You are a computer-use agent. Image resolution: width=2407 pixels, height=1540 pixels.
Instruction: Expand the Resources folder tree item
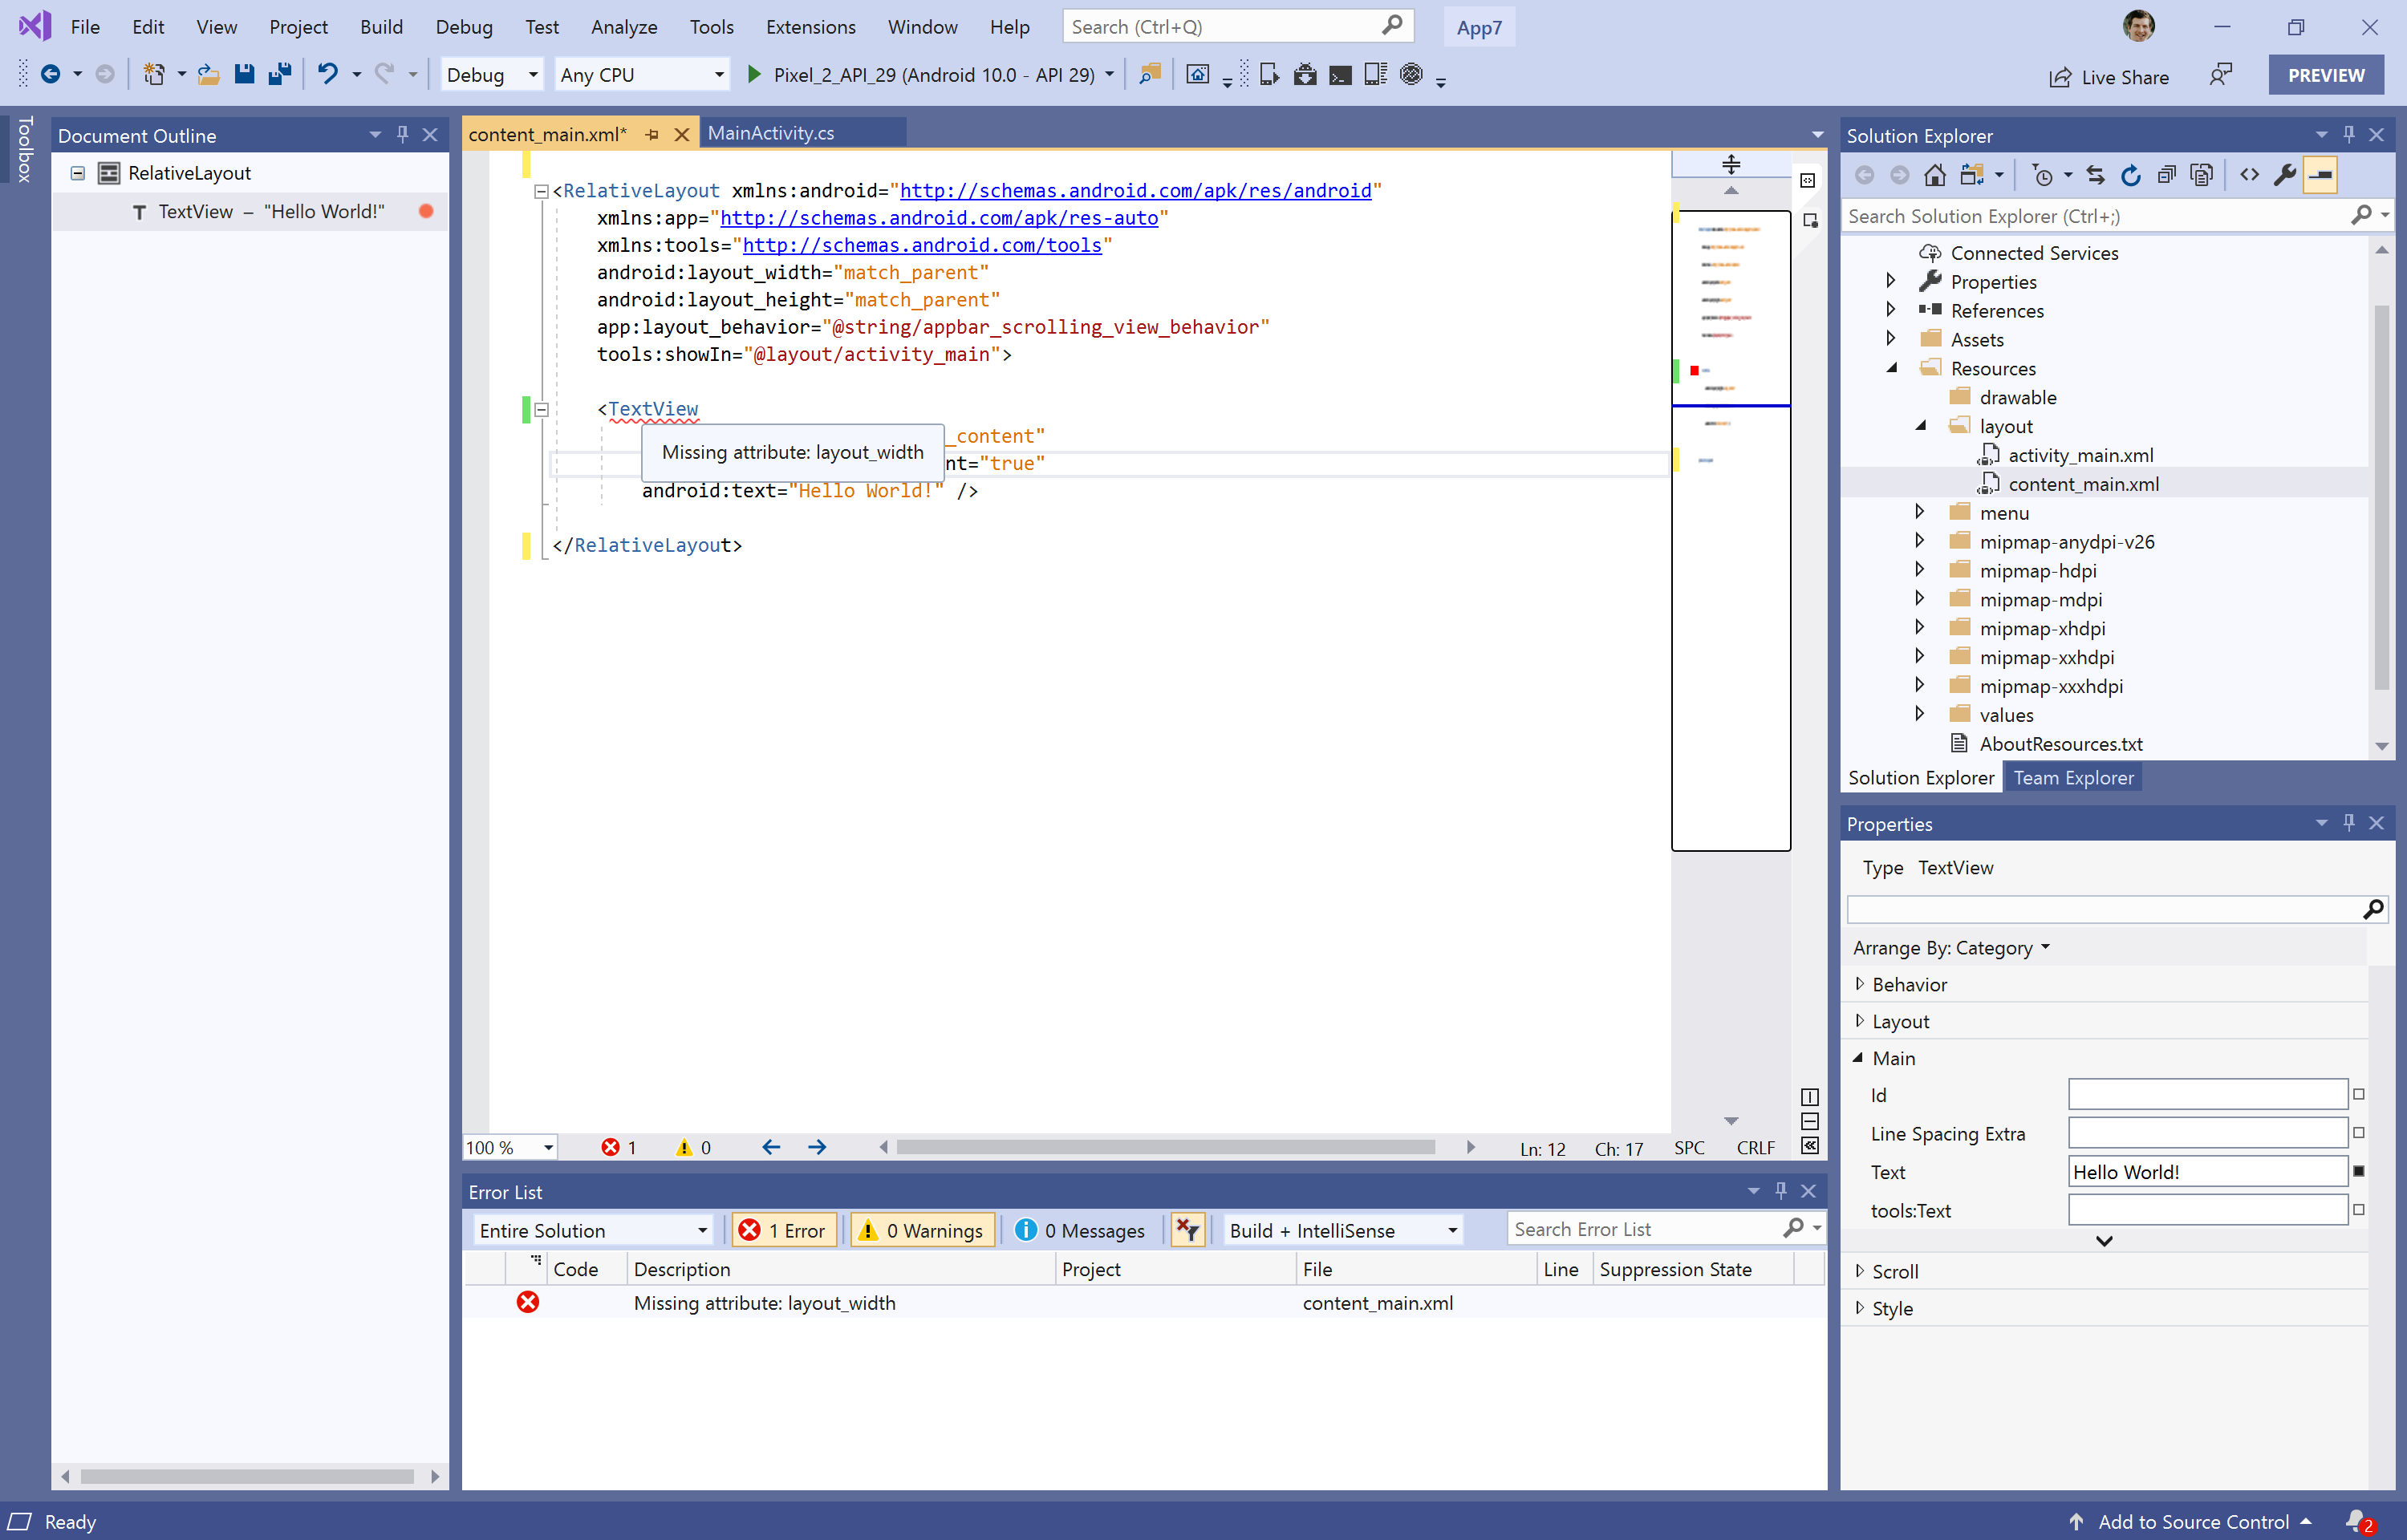[1893, 368]
